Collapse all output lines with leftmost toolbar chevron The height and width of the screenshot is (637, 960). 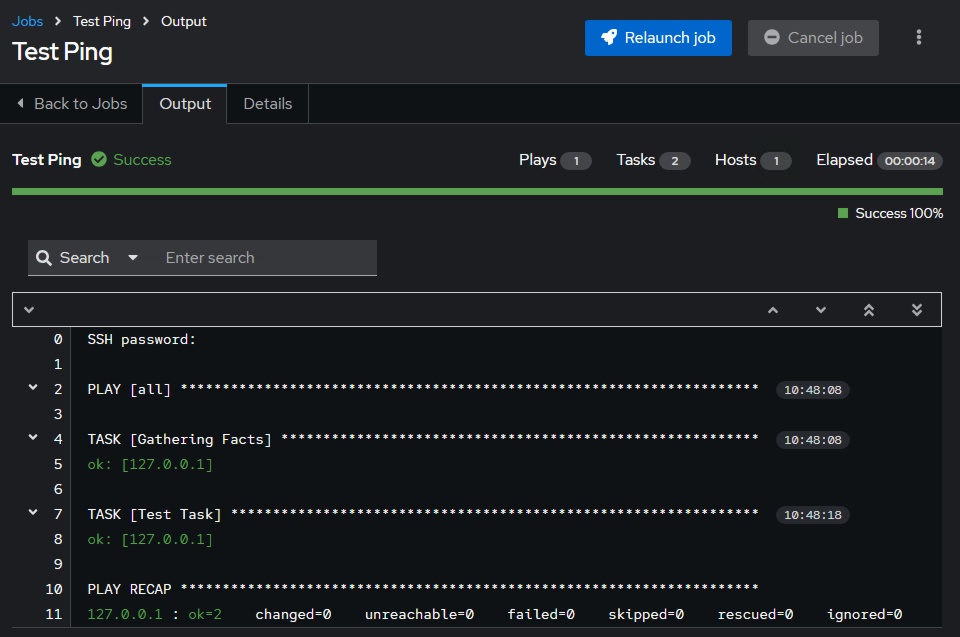click(29, 309)
